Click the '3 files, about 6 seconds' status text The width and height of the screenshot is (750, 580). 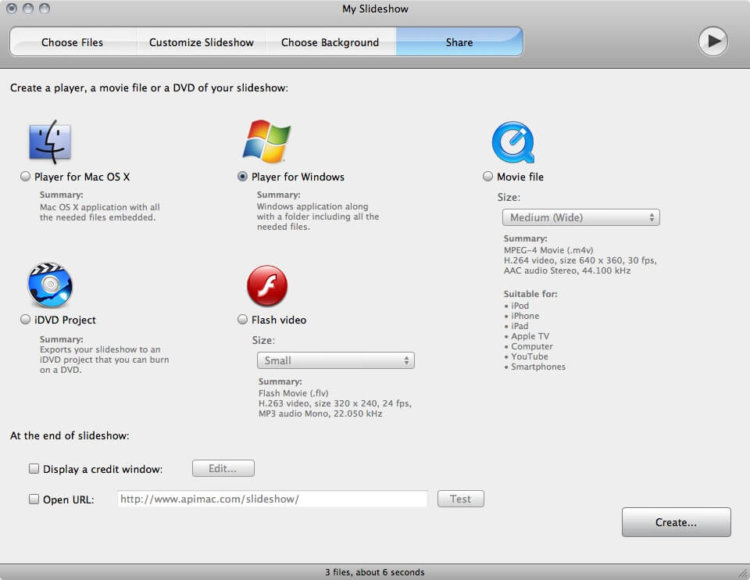click(375, 572)
